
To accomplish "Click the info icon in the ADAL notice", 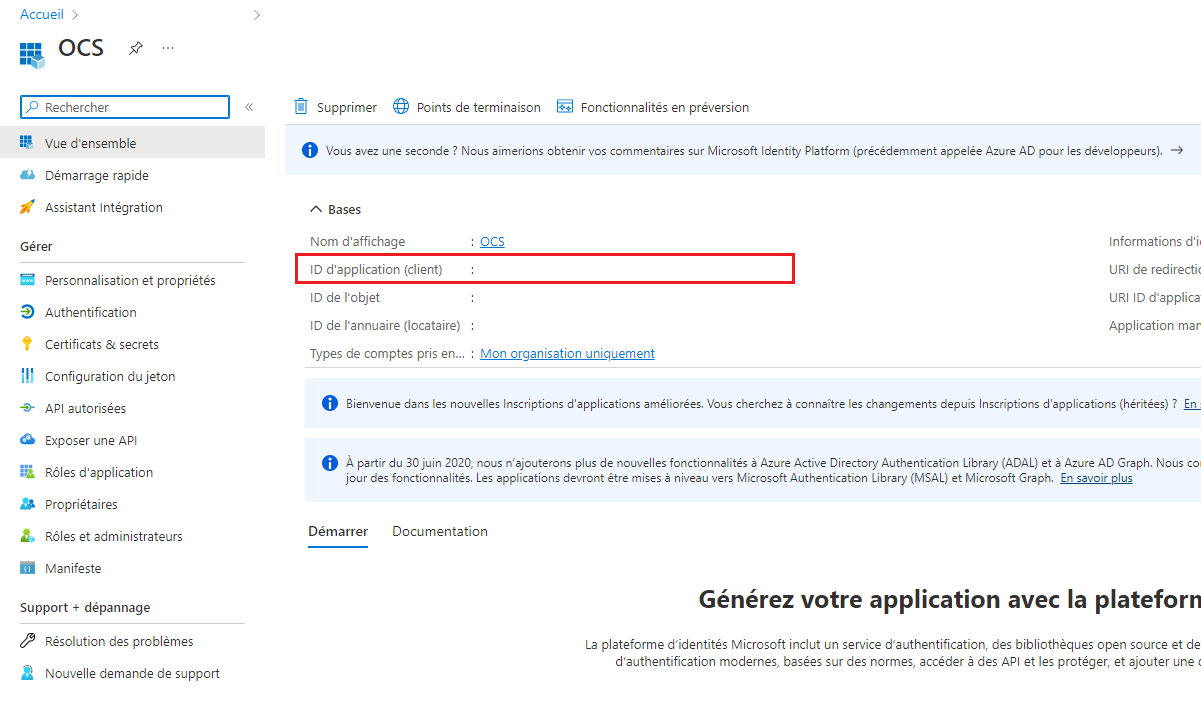I will click(330, 463).
